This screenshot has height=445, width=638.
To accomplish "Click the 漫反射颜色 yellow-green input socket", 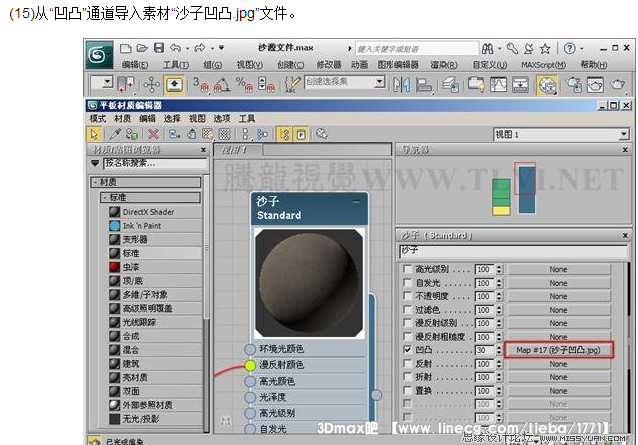I will [250, 365].
